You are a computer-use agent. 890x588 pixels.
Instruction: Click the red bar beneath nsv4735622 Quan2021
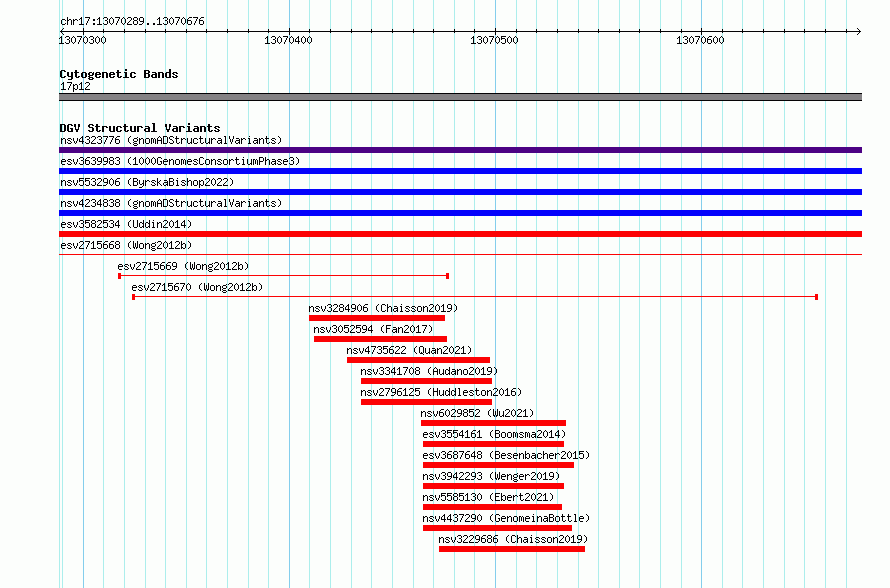click(x=418, y=360)
